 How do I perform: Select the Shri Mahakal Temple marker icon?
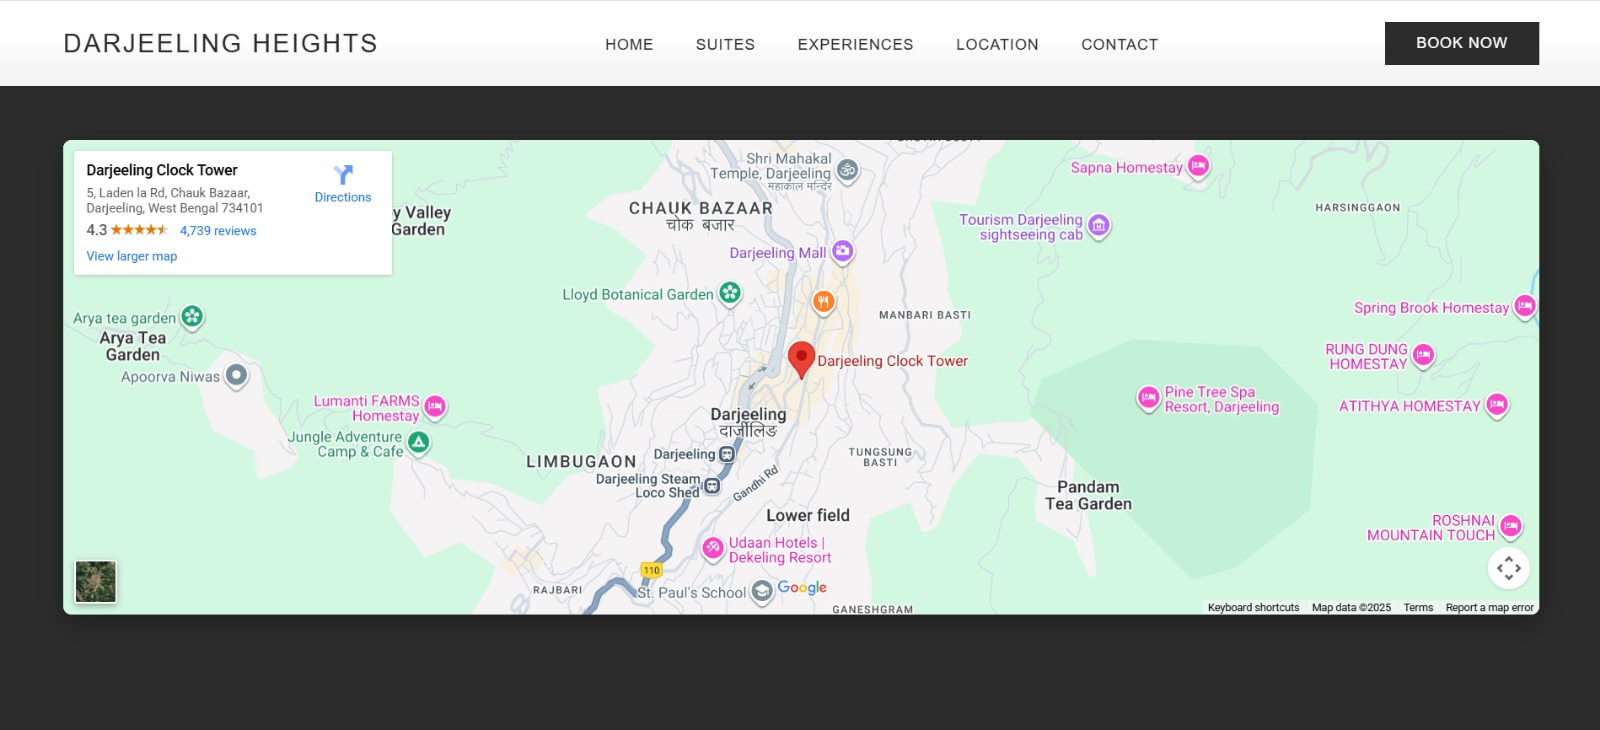pos(847,170)
